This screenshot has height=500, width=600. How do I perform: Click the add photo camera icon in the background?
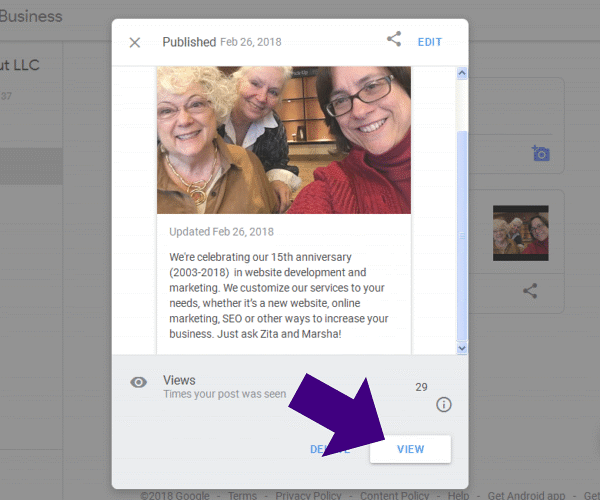coord(541,153)
